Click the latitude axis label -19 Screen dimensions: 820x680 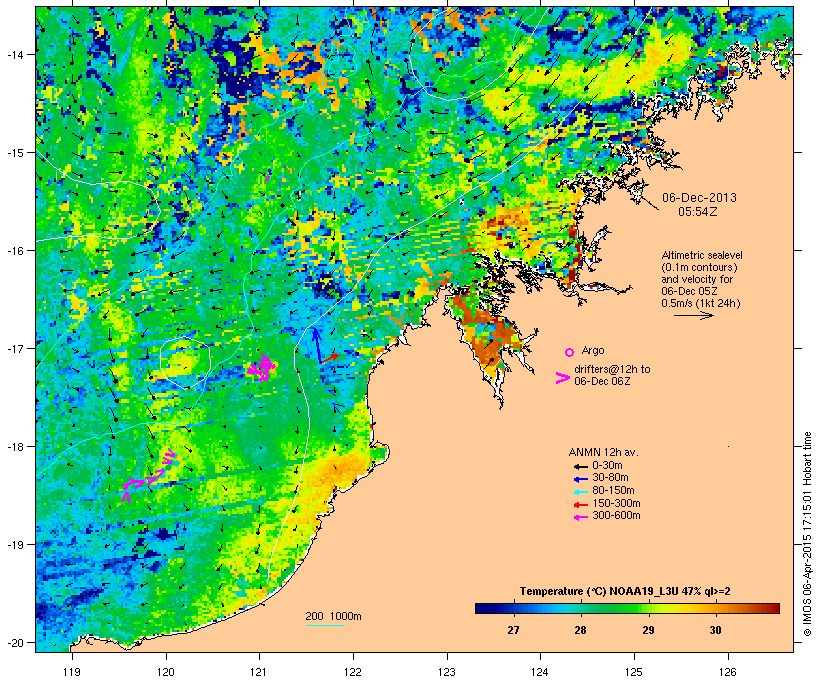(x=14, y=545)
